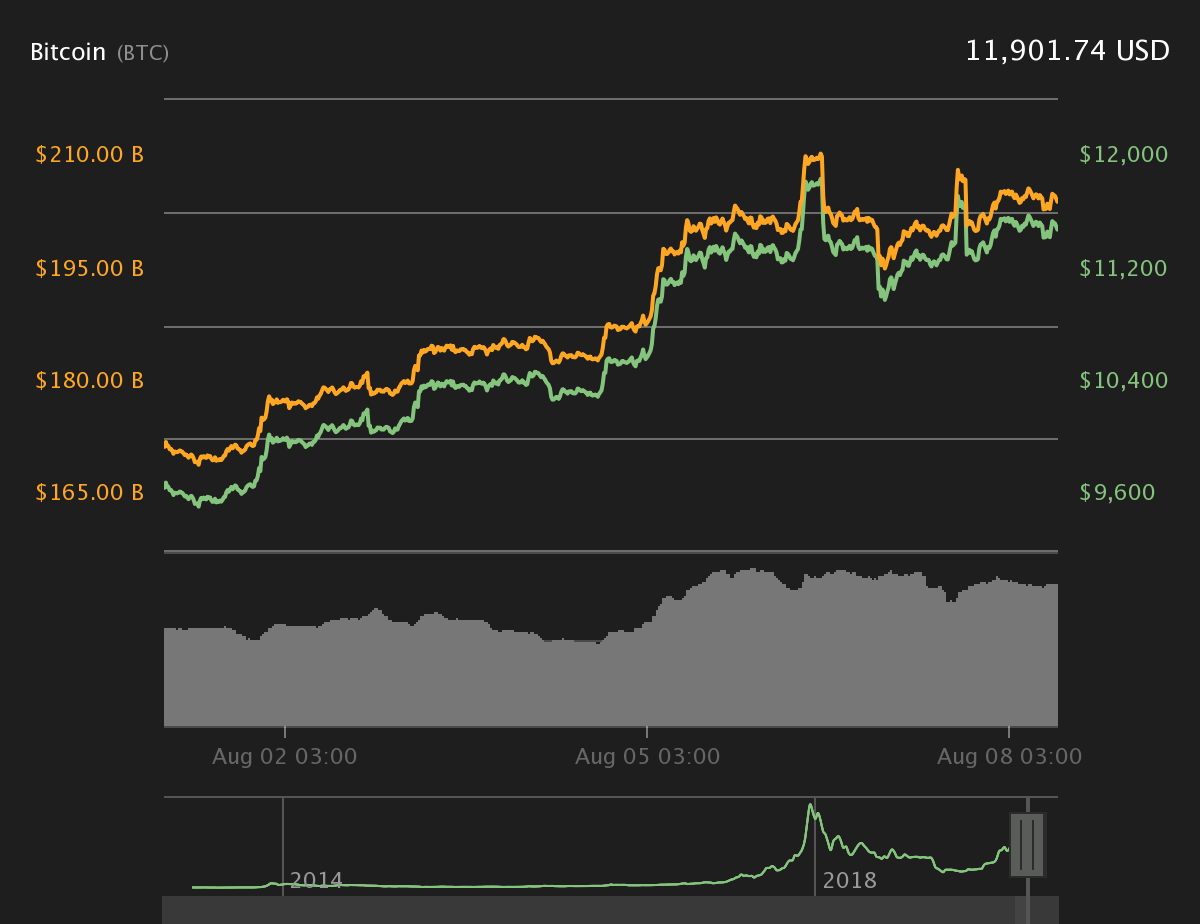The height and width of the screenshot is (924, 1200).
Task: Click the $165.00 B market cap label
Action: tap(90, 492)
